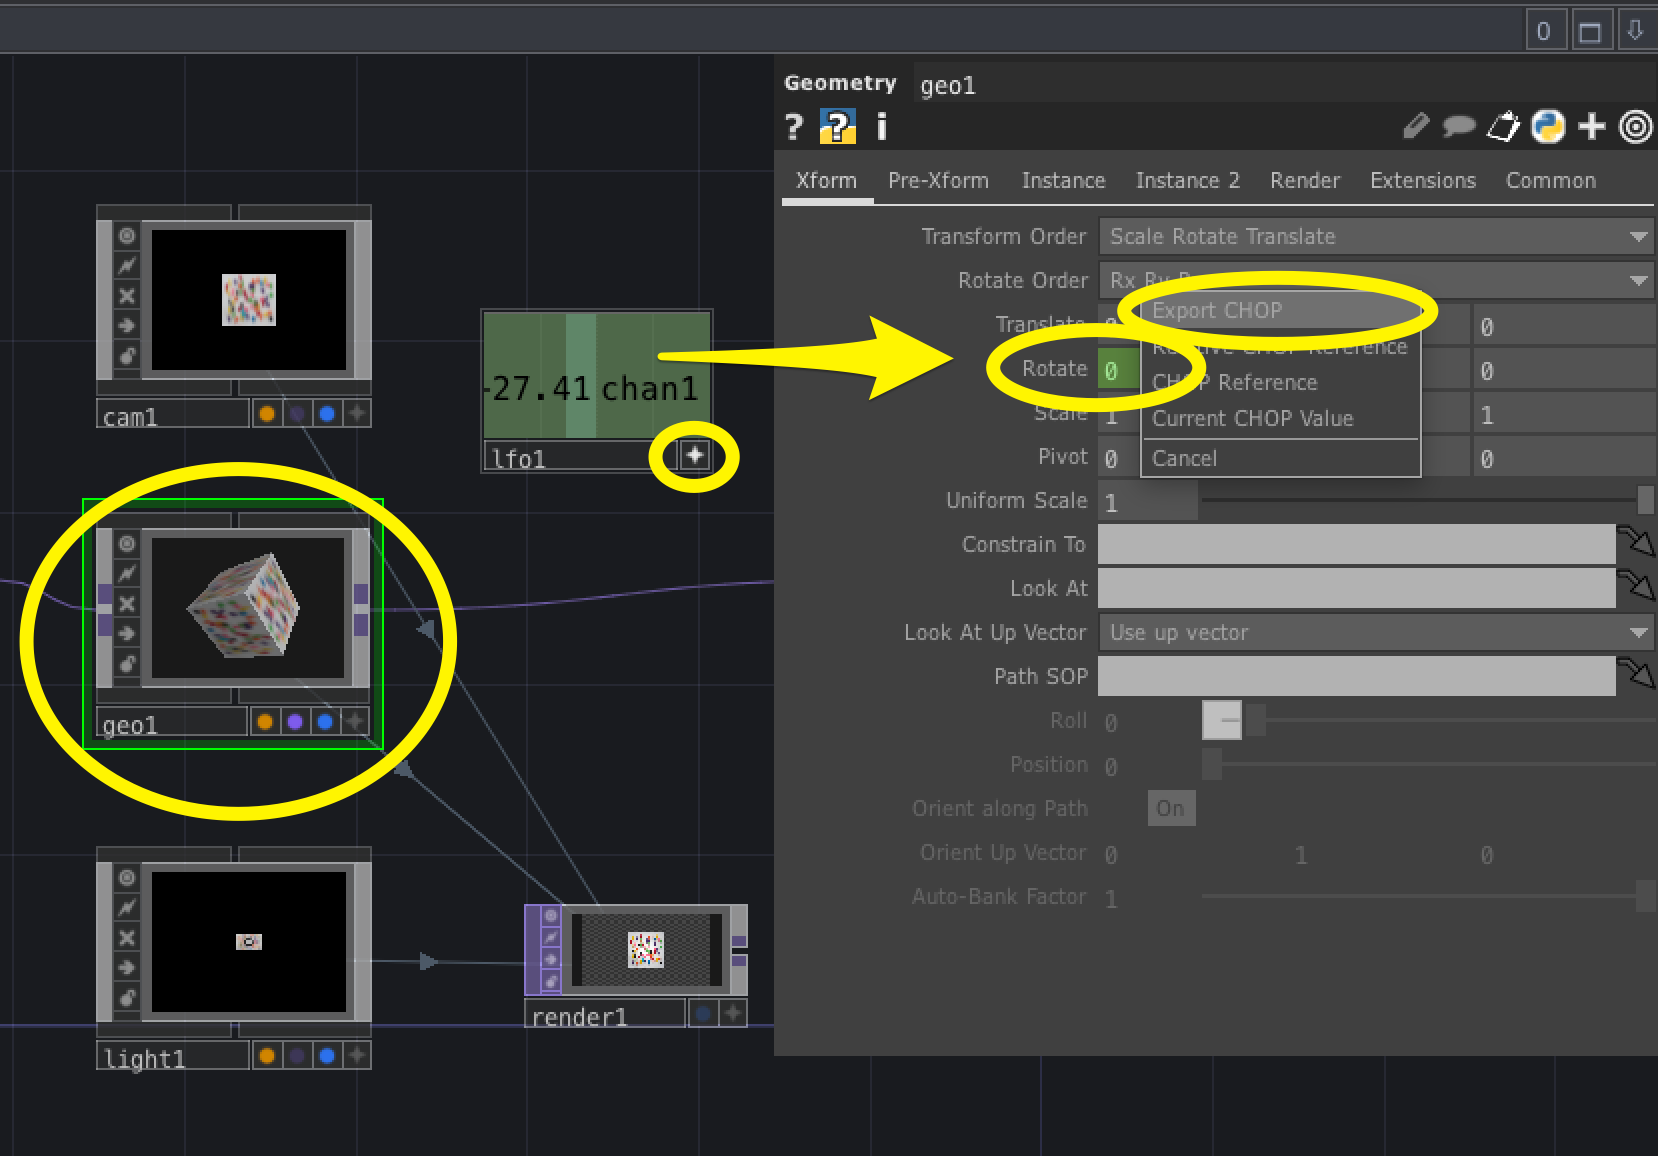
Task: Open the Transform Order dropdown
Action: pyautogui.click(x=1375, y=236)
